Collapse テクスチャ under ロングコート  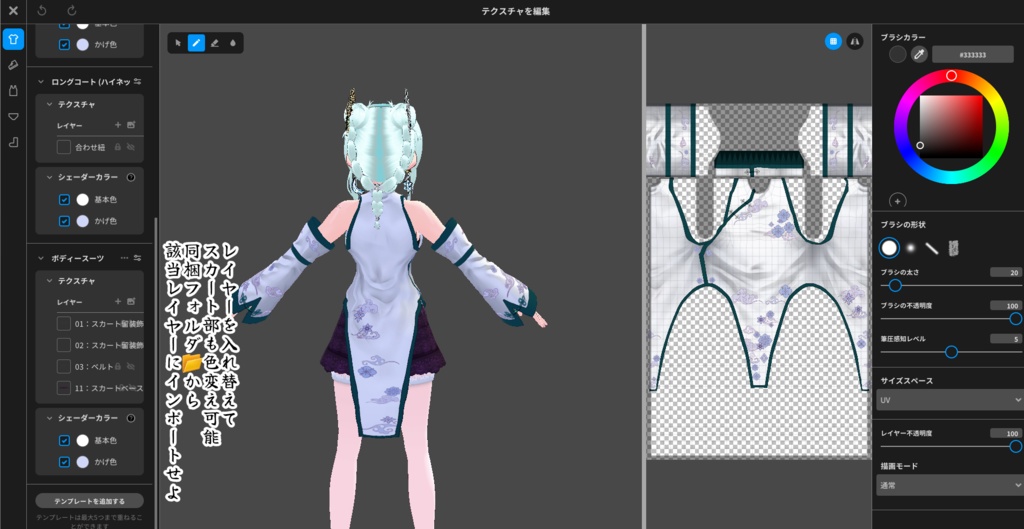point(50,104)
